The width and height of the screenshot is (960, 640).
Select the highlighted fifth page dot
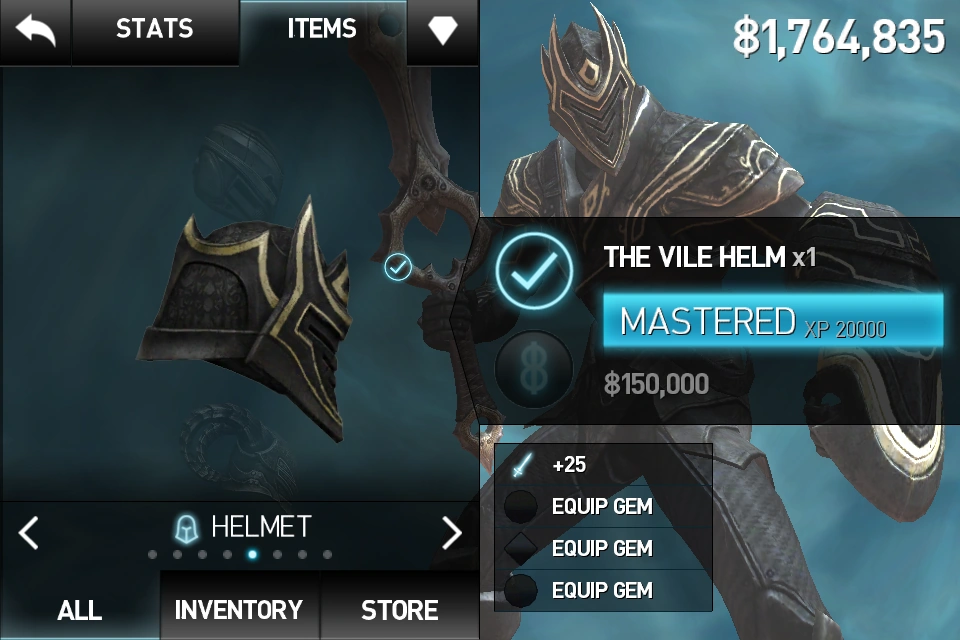click(252, 555)
